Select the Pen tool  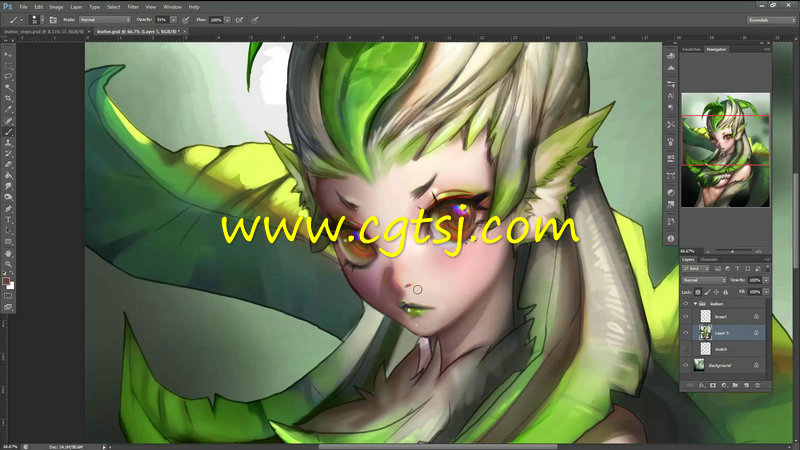8,209
